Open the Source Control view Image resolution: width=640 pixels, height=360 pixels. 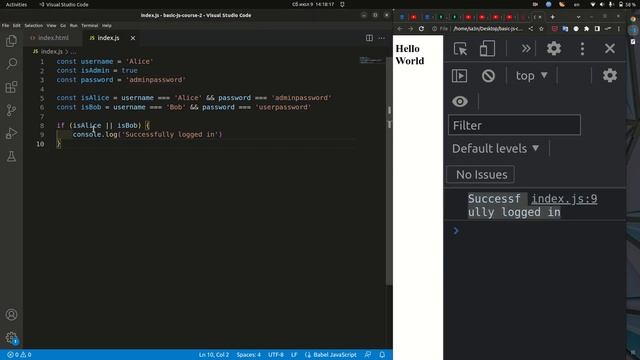11,110
